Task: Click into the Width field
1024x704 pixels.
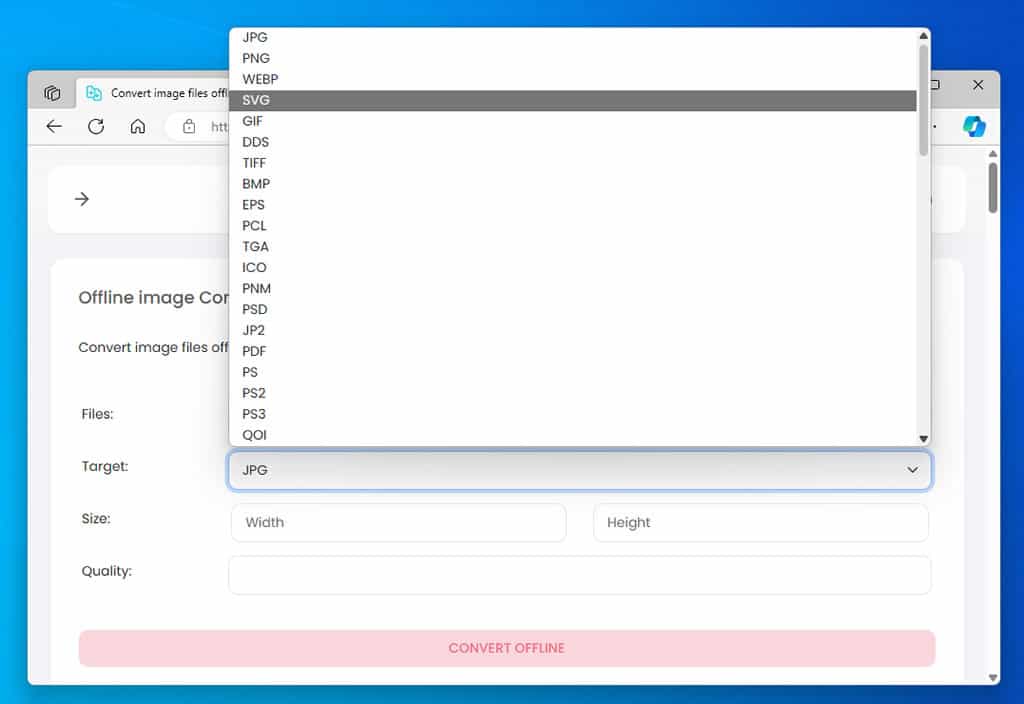Action: click(x=398, y=522)
